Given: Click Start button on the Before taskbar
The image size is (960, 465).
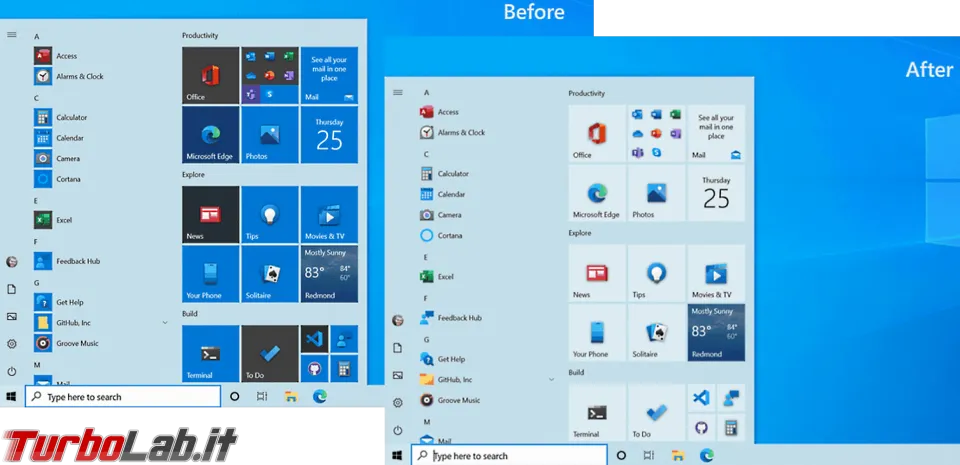Looking at the screenshot, I should [11, 396].
